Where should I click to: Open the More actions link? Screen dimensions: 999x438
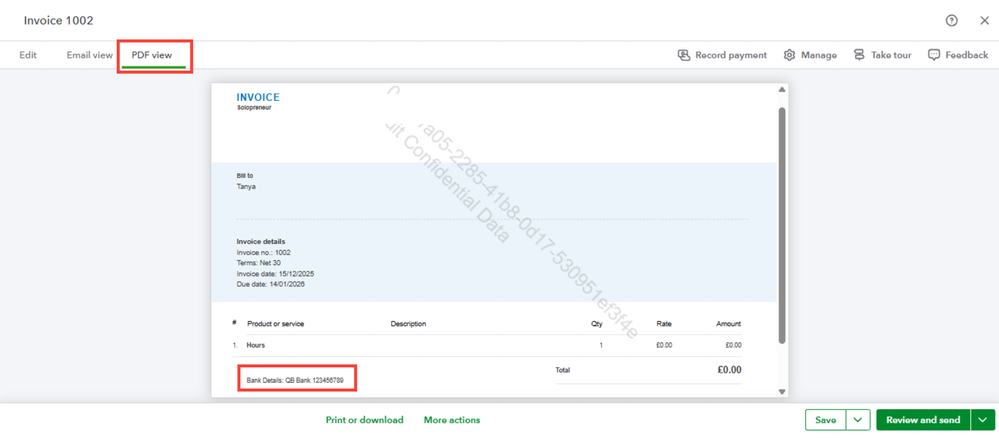click(x=452, y=420)
